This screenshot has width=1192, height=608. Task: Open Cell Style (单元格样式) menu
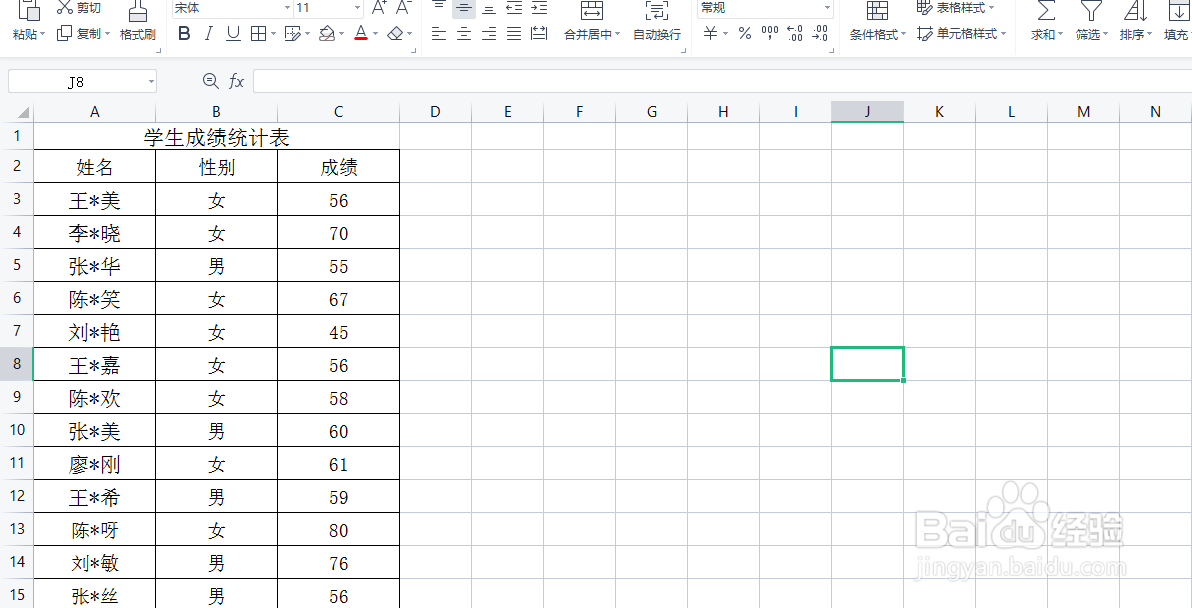[x=961, y=33]
